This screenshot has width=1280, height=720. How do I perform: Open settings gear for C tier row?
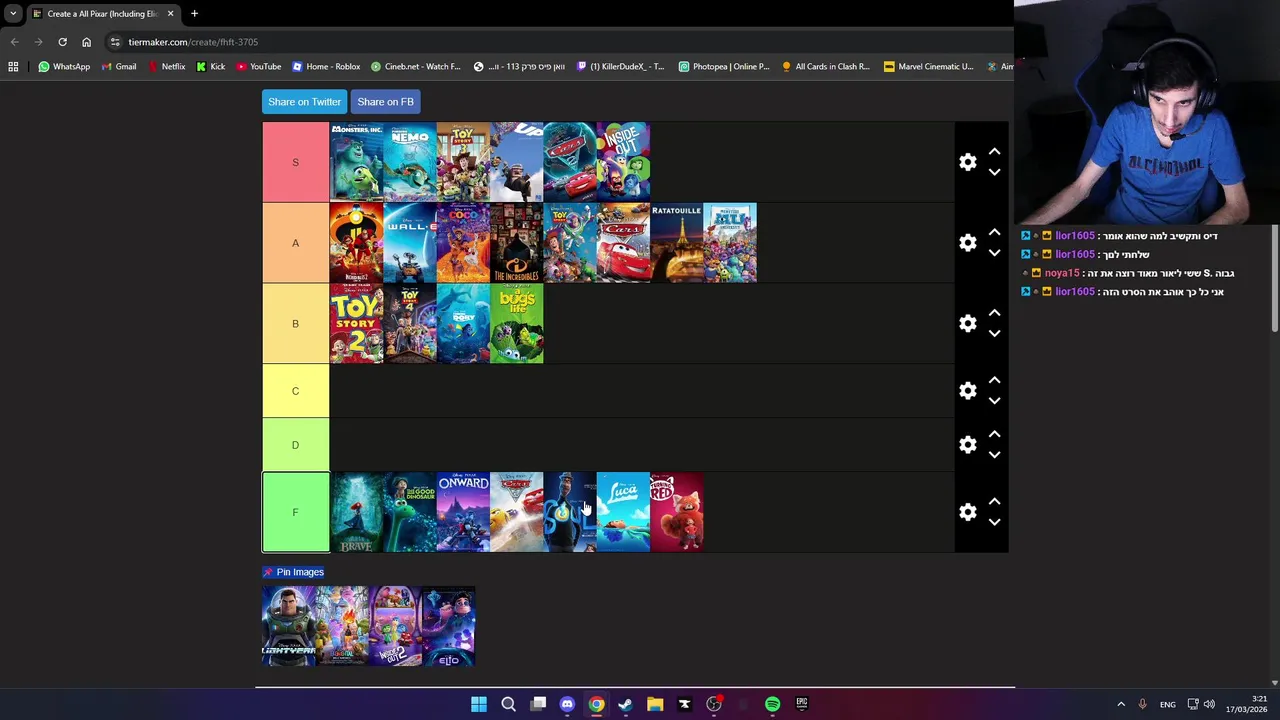967,391
